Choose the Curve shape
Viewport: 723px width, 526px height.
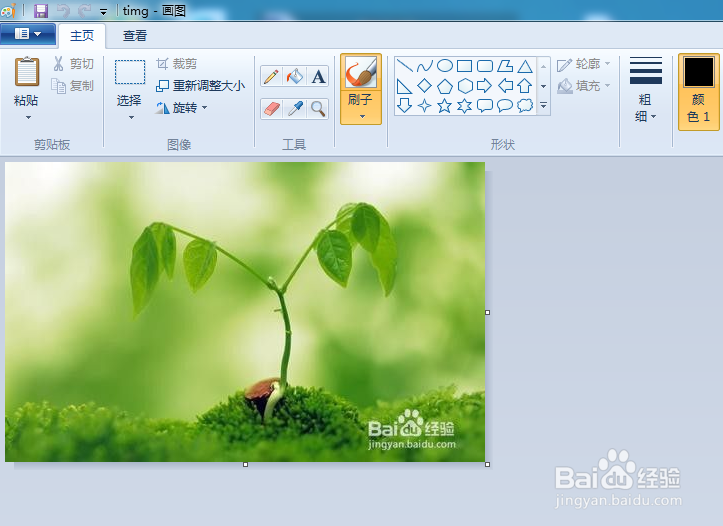[424, 66]
